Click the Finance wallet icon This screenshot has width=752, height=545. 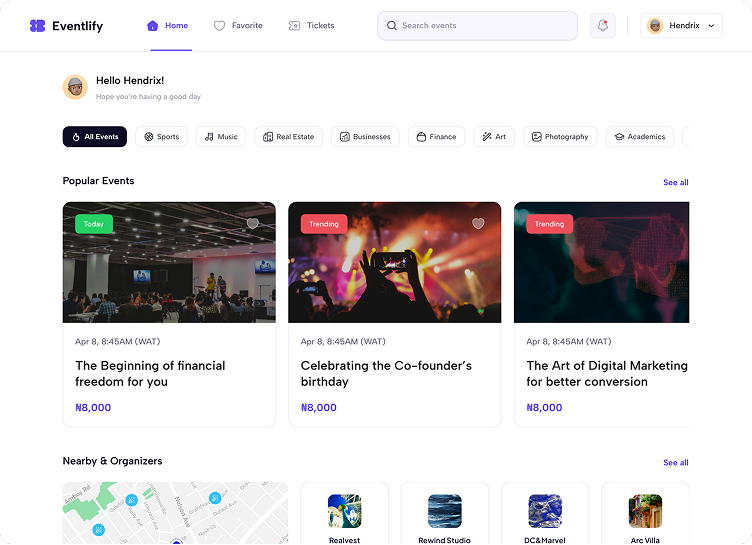click(x=421, y=137)
